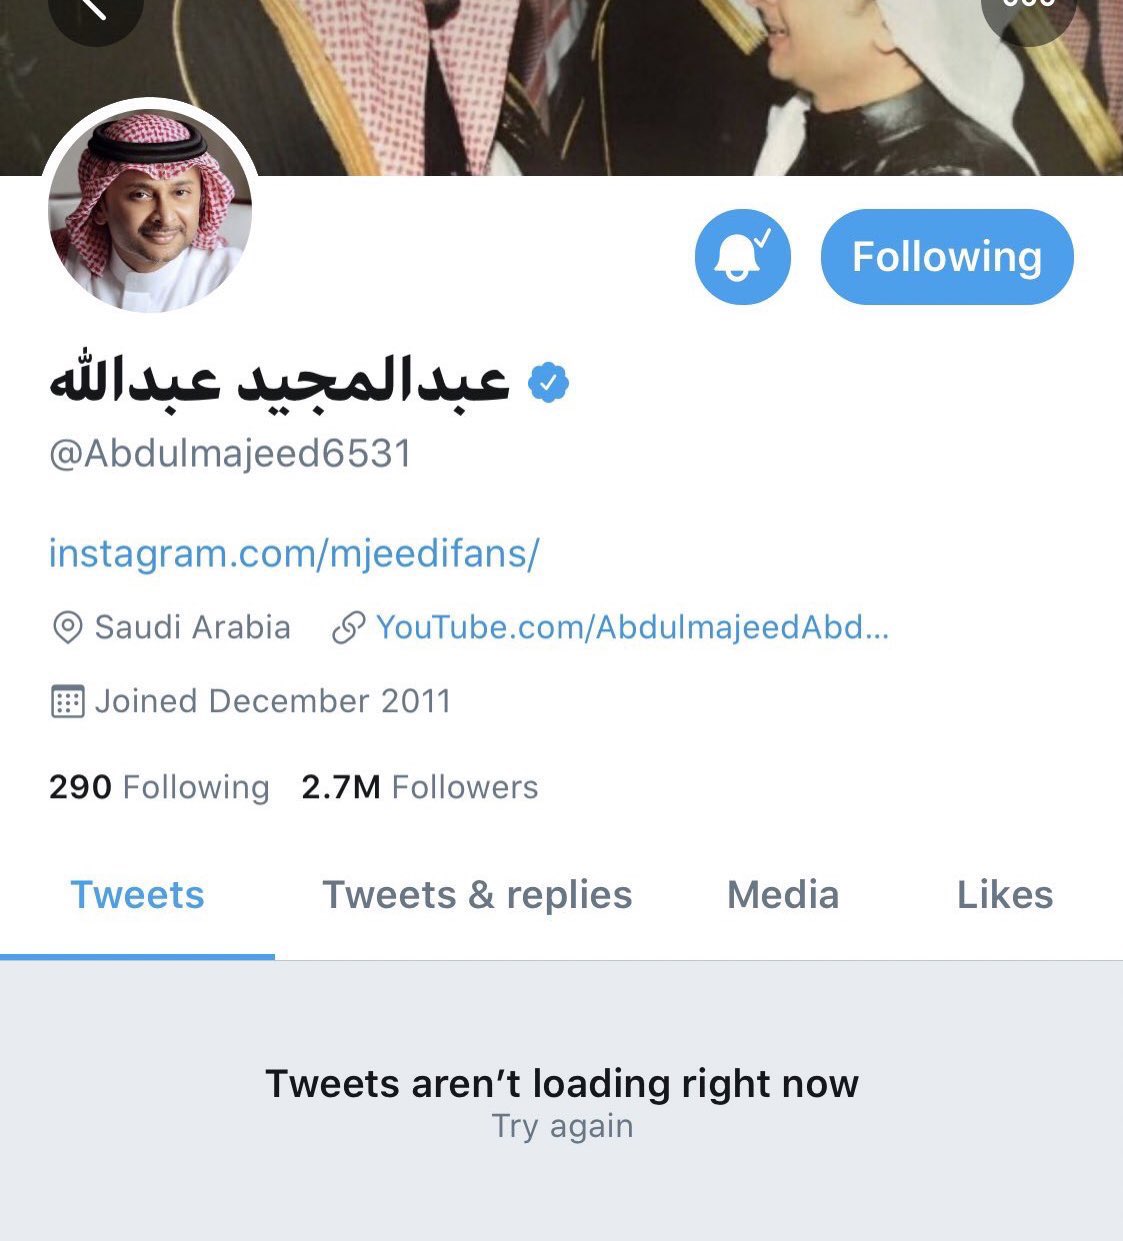Image resolution: width=1123 pixels, height=1241 pixels.
Task: Toggle the Following button to unfollow
Action: pos(947,257)
